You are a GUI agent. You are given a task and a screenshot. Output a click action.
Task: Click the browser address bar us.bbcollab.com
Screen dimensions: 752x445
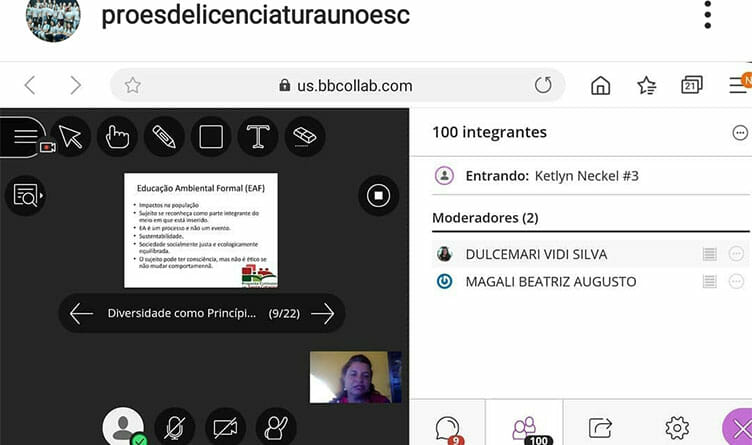(x=340, y=86)
